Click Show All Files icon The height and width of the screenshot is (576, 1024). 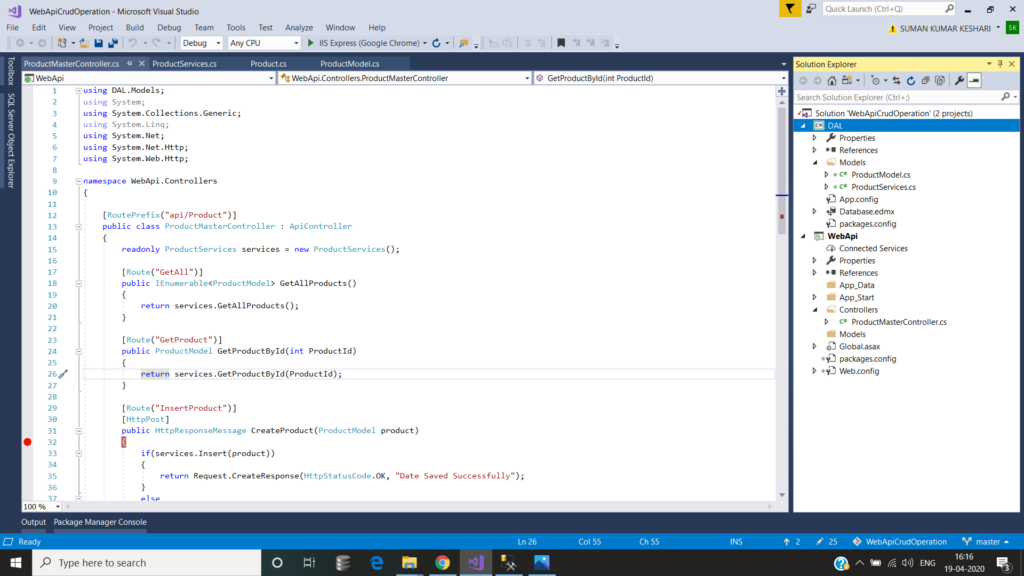(x=940, y=80)
